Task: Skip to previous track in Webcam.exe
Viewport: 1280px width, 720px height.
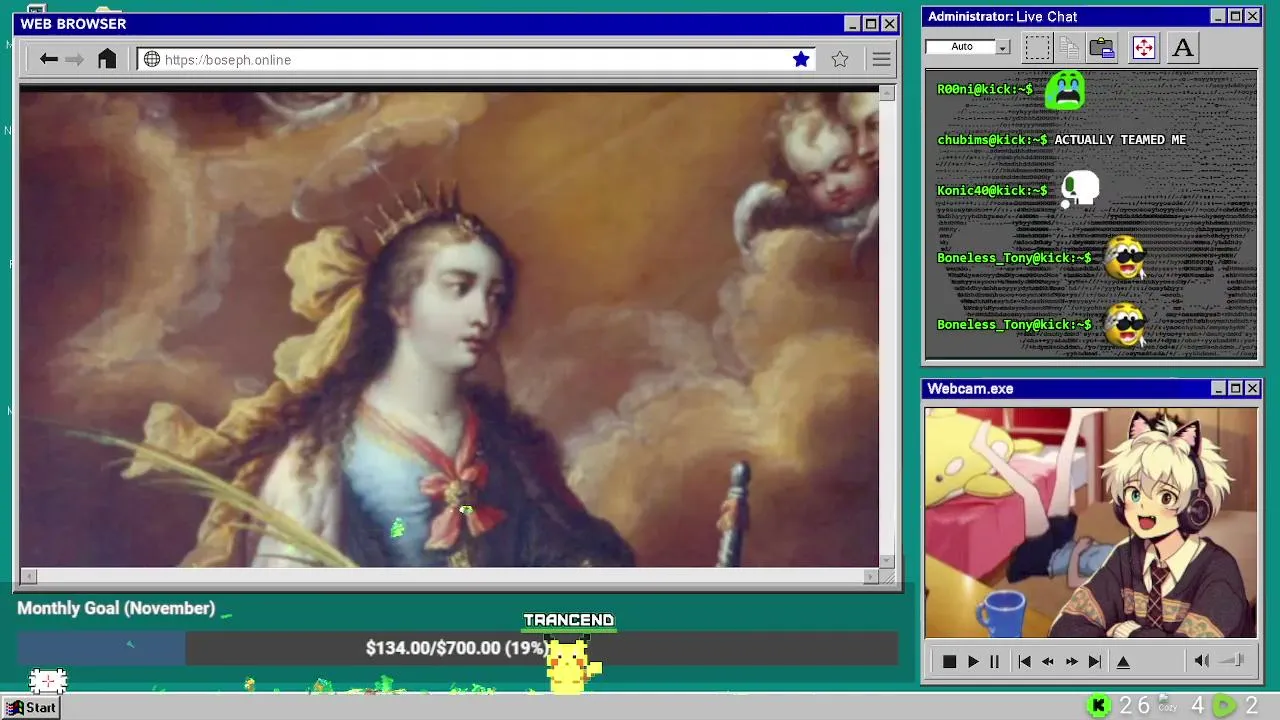Action: tap(1024, 661)
